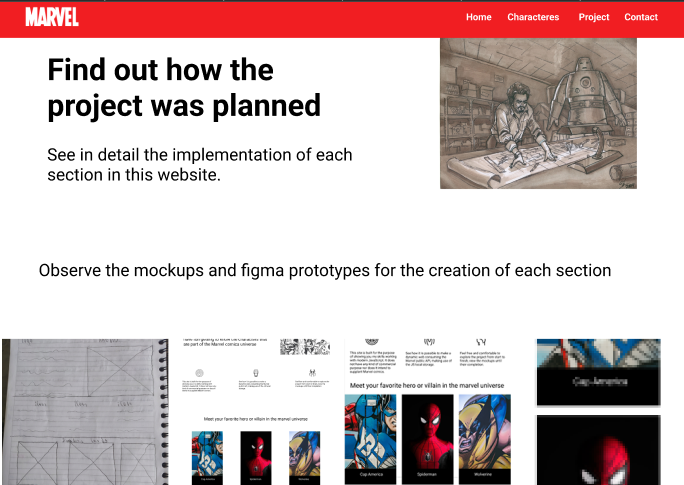Open the Contact page link
Screen dimensions: 684x485
[x=641, y=17]
